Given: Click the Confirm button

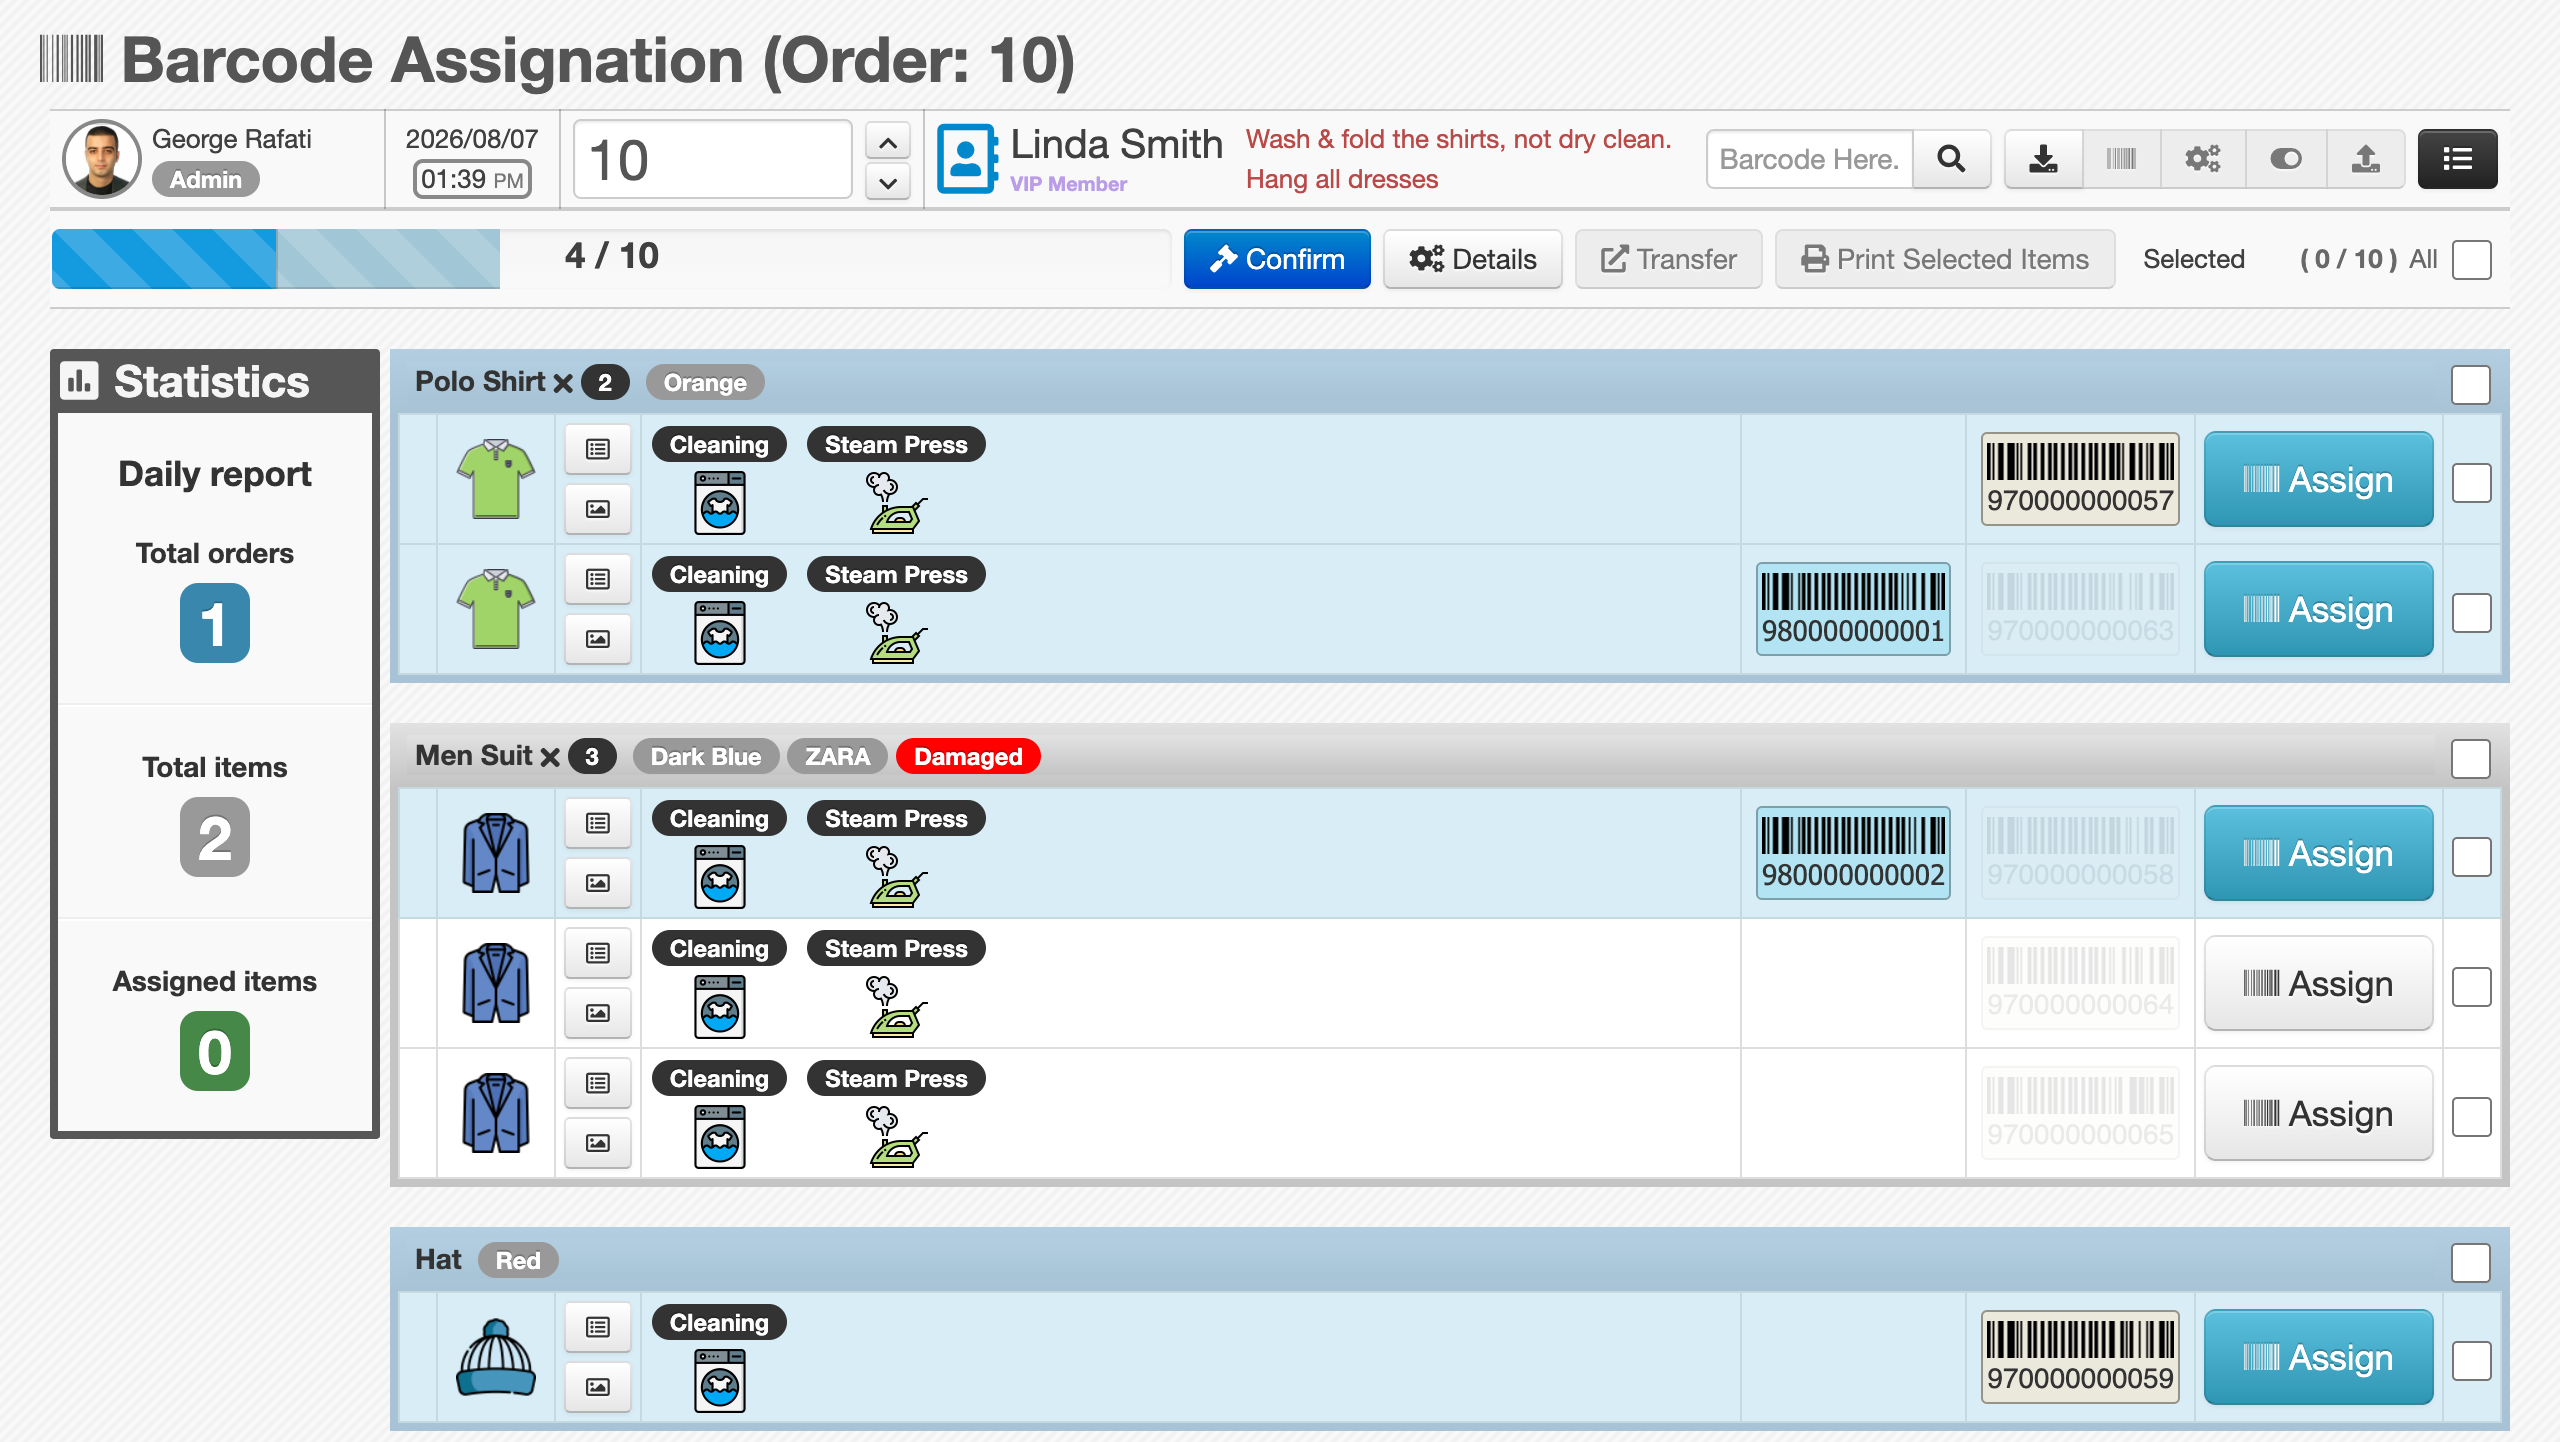Looking at the screenshot, I should [1277, 259].
